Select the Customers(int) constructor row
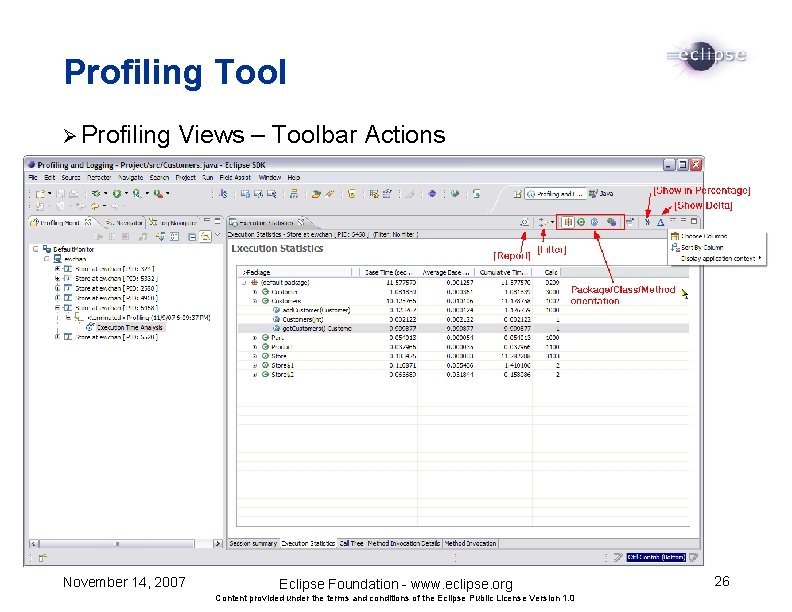 pos(463,320)
